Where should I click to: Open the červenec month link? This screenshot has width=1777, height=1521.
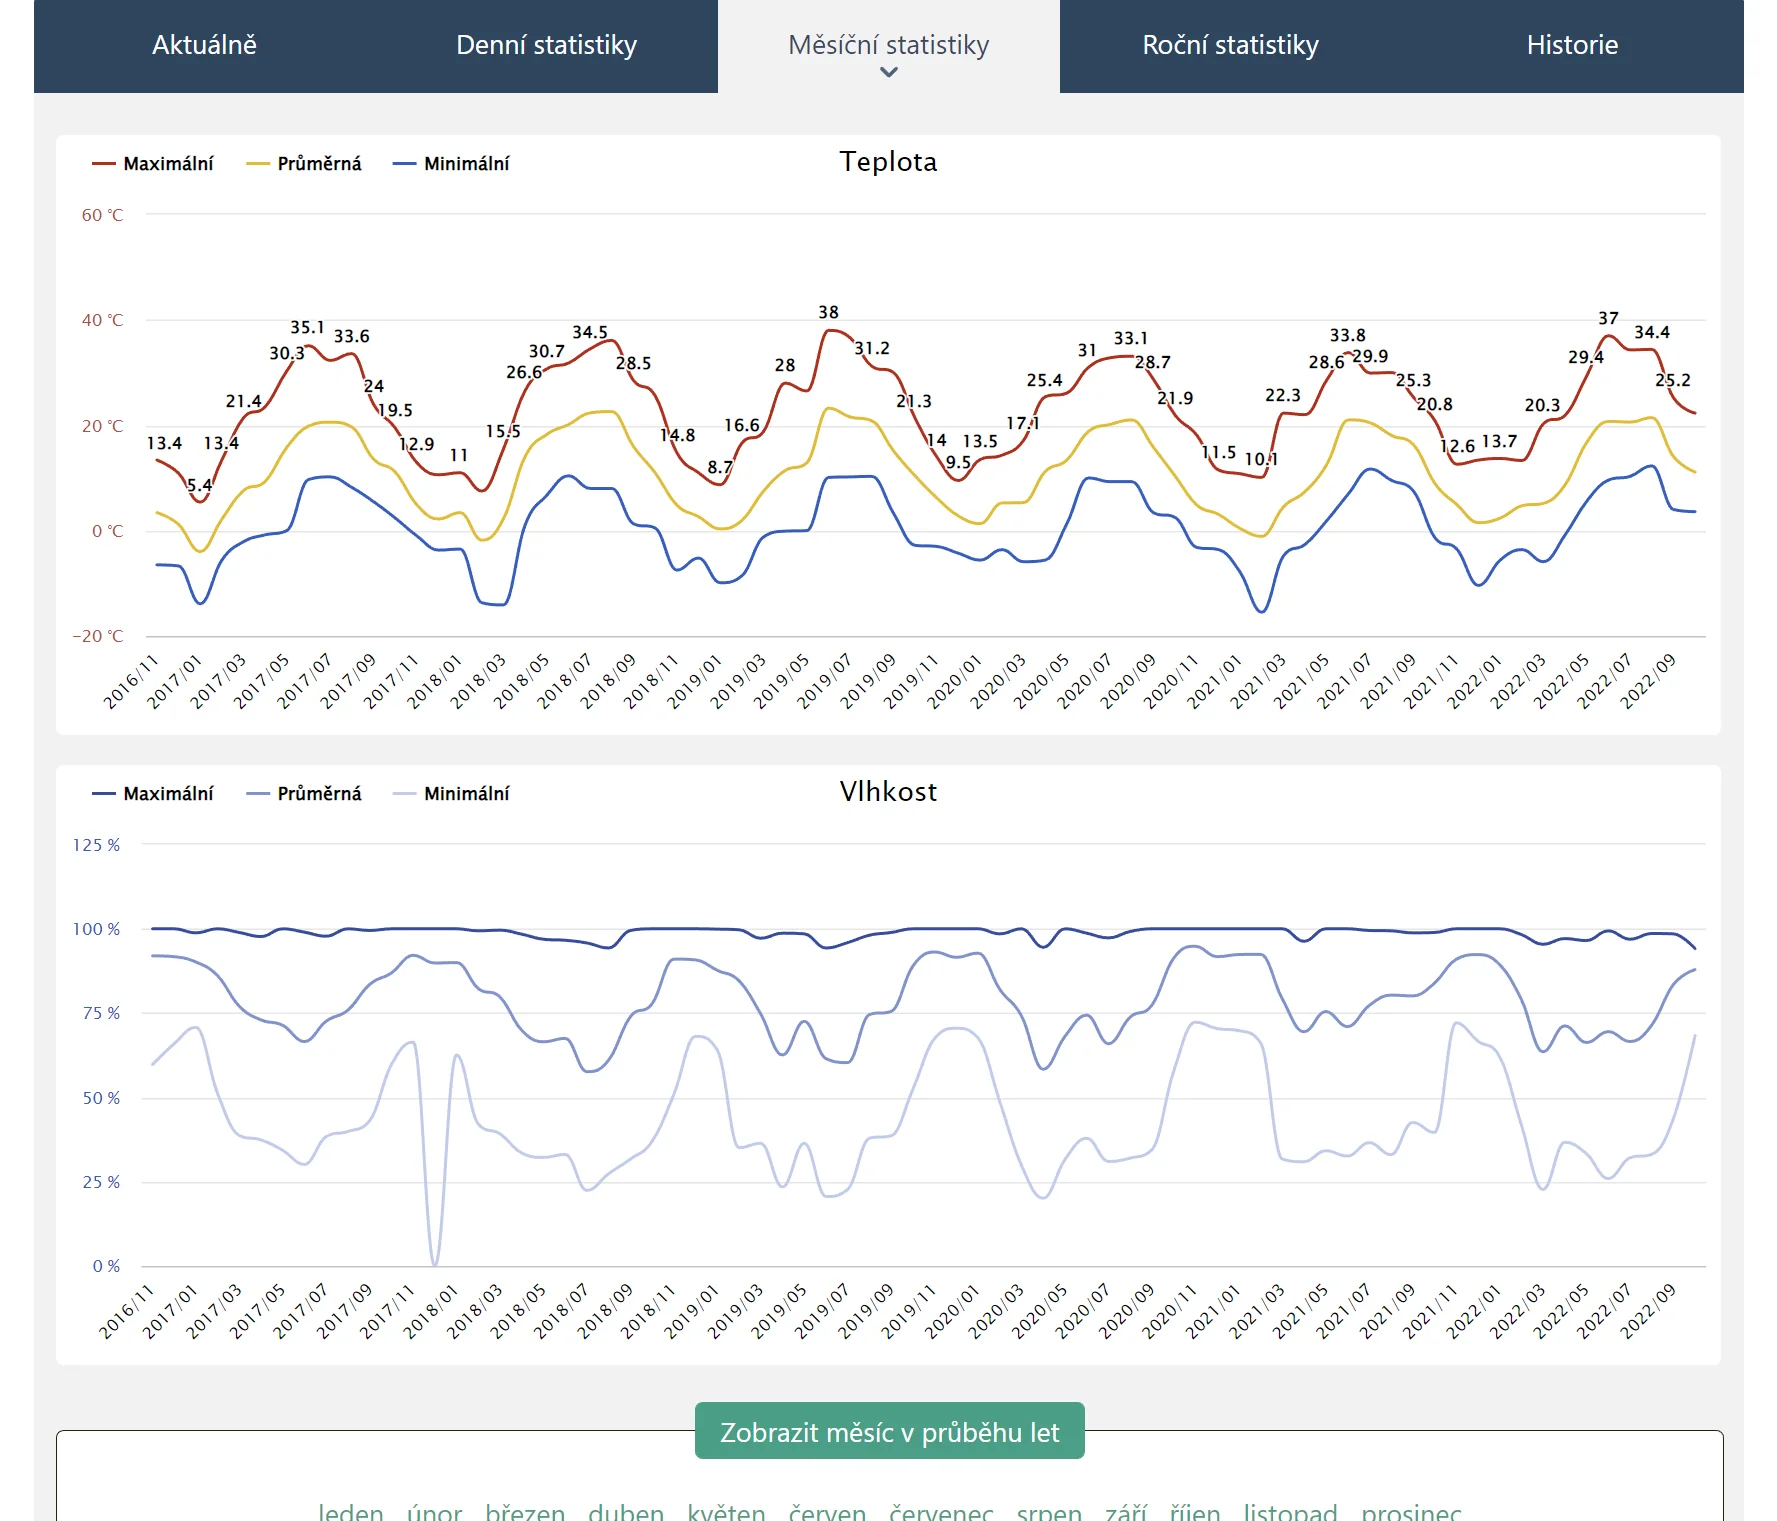click(x=941, y=1510)
